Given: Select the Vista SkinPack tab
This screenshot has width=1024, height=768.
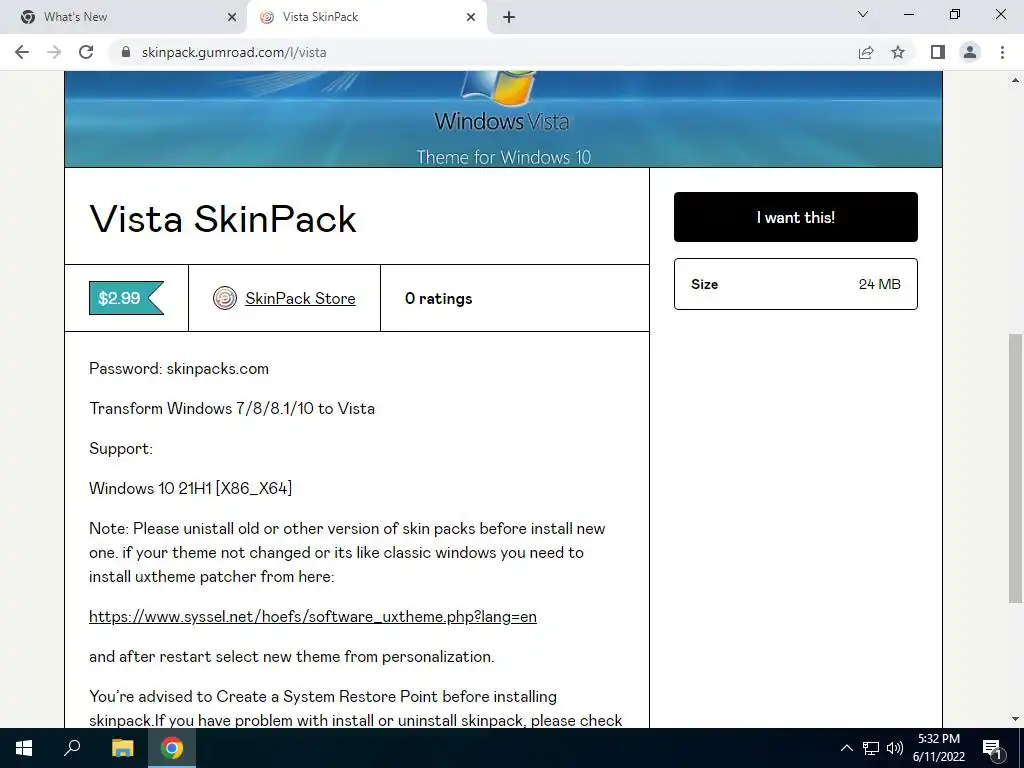Looking at the screenshot, I should click(368, 17).
